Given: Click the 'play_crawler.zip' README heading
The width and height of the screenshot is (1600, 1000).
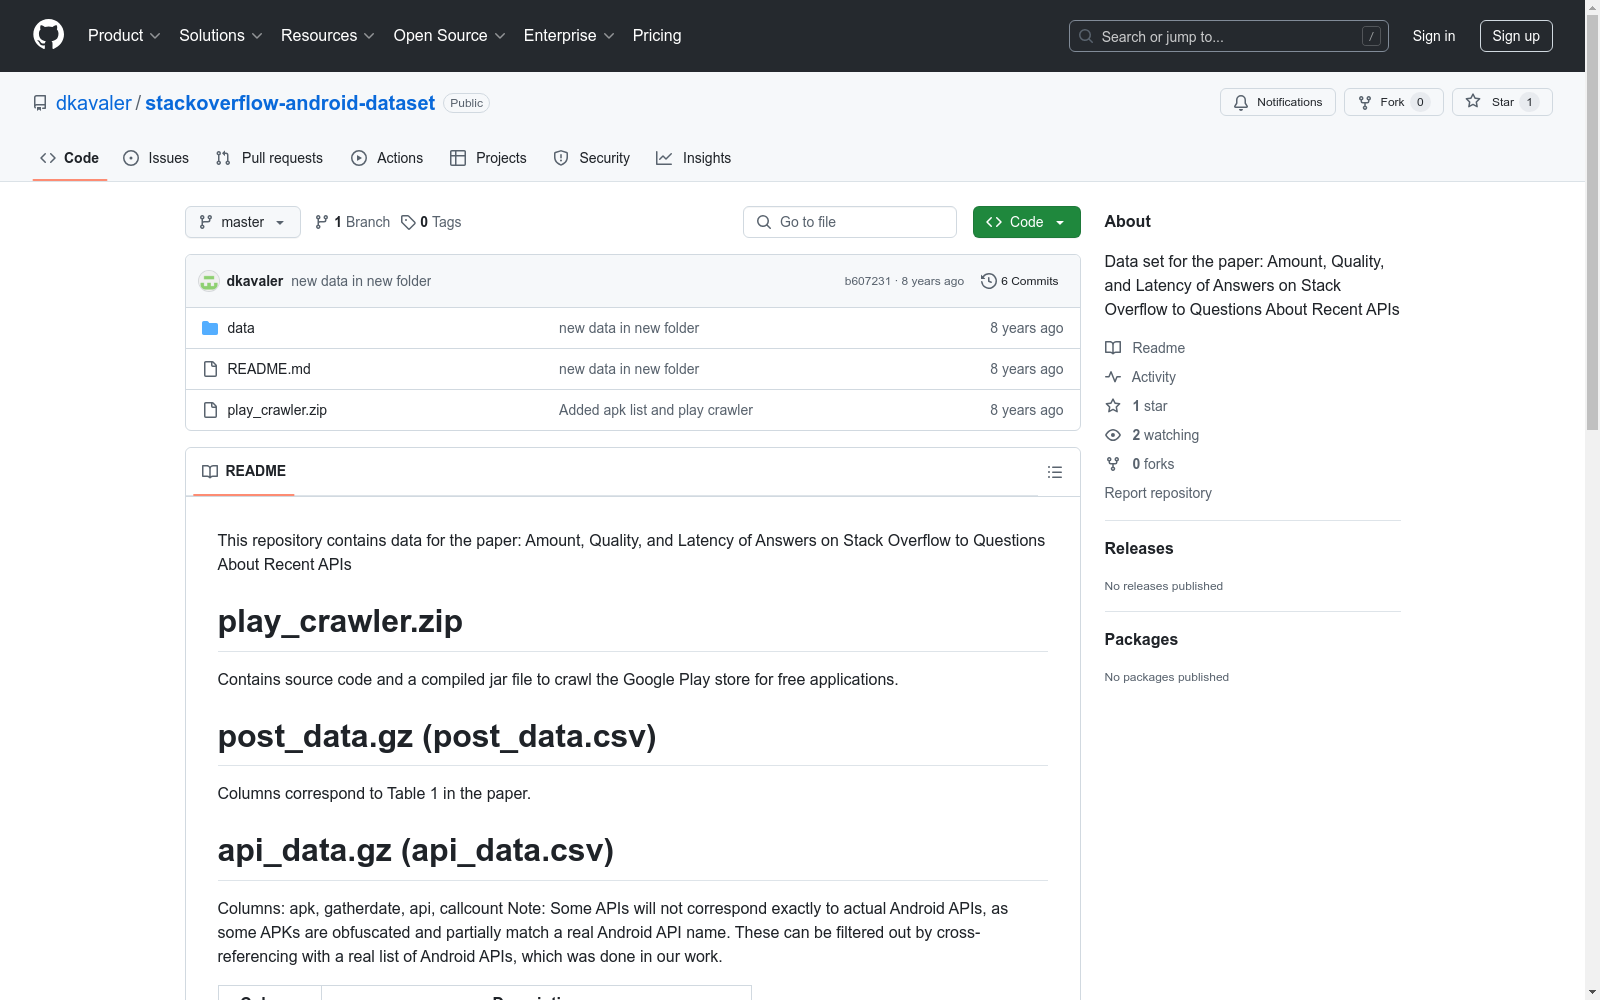Looking at the screenshot, I should point(340,621).
